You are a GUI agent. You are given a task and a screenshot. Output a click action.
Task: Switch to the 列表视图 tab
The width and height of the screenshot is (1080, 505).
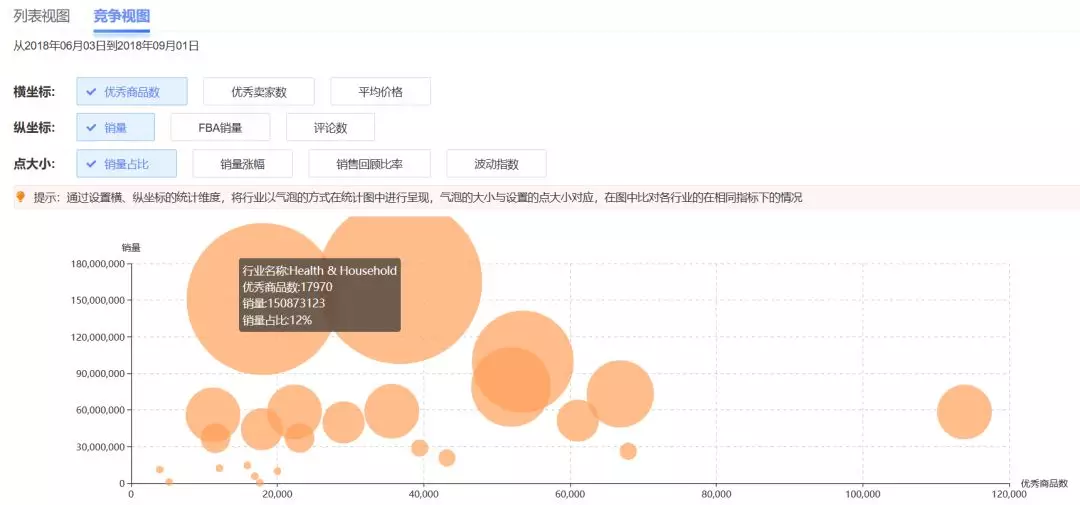41,15
